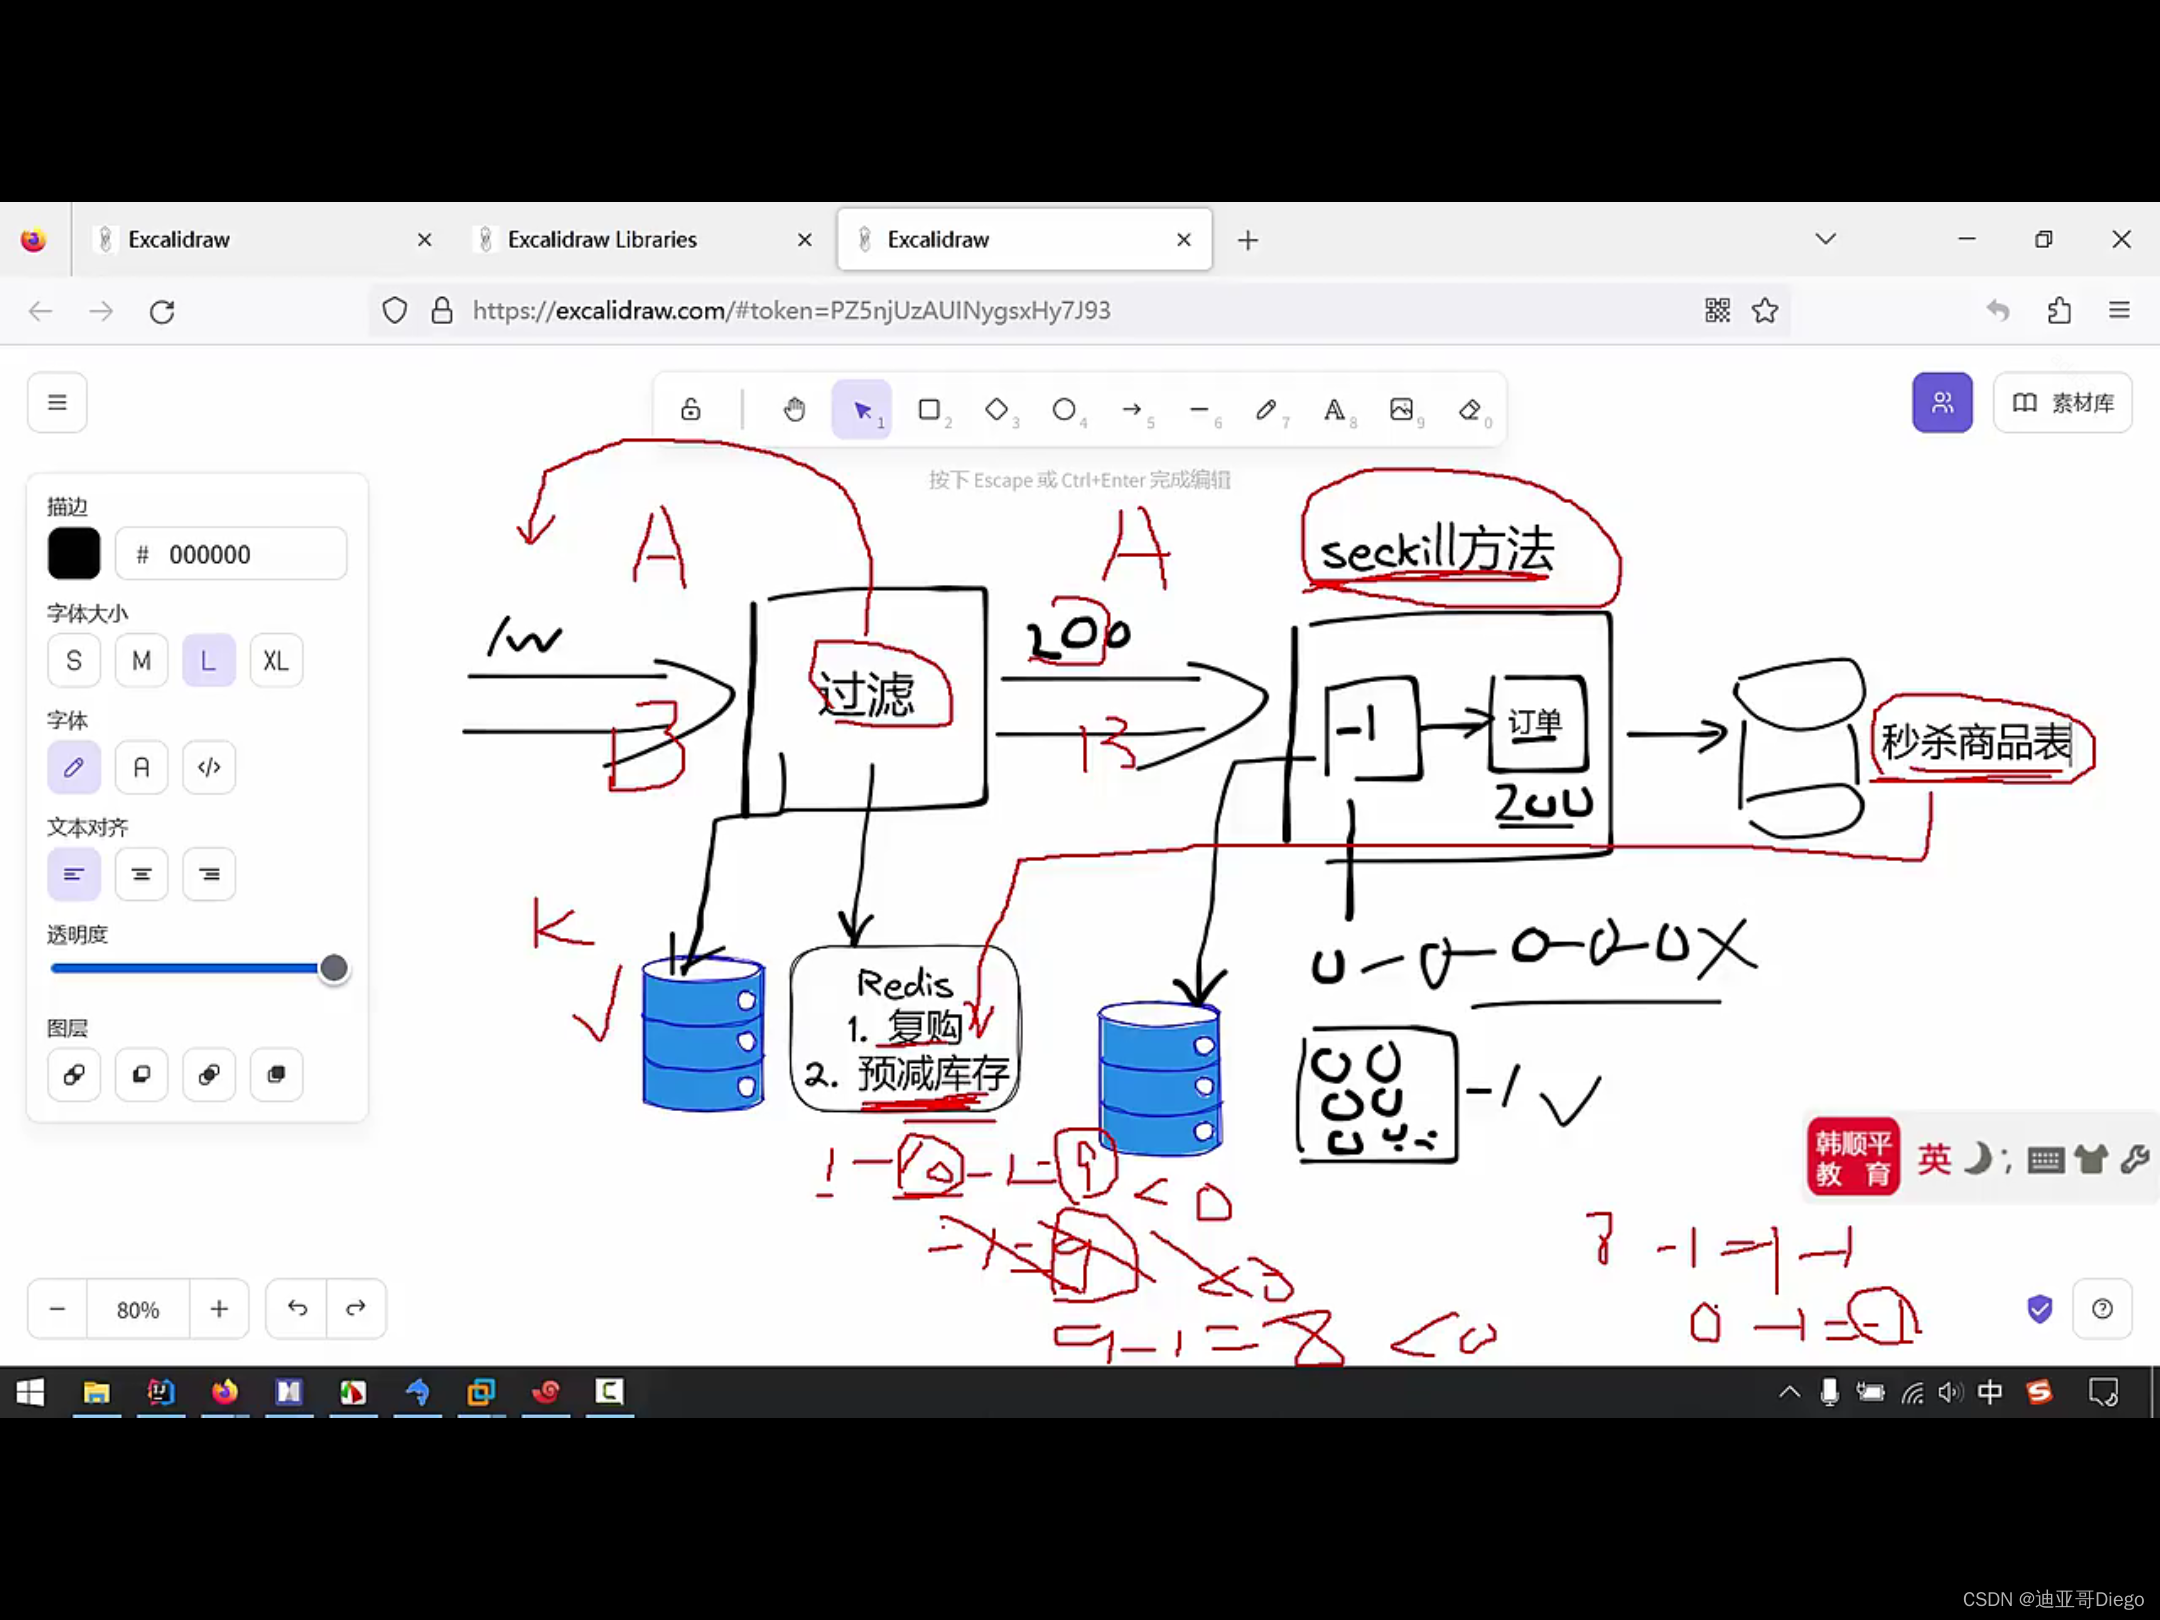Select the Diamond tool
The height and width of the screenshot is (1620, 2160).
[996, 409]
